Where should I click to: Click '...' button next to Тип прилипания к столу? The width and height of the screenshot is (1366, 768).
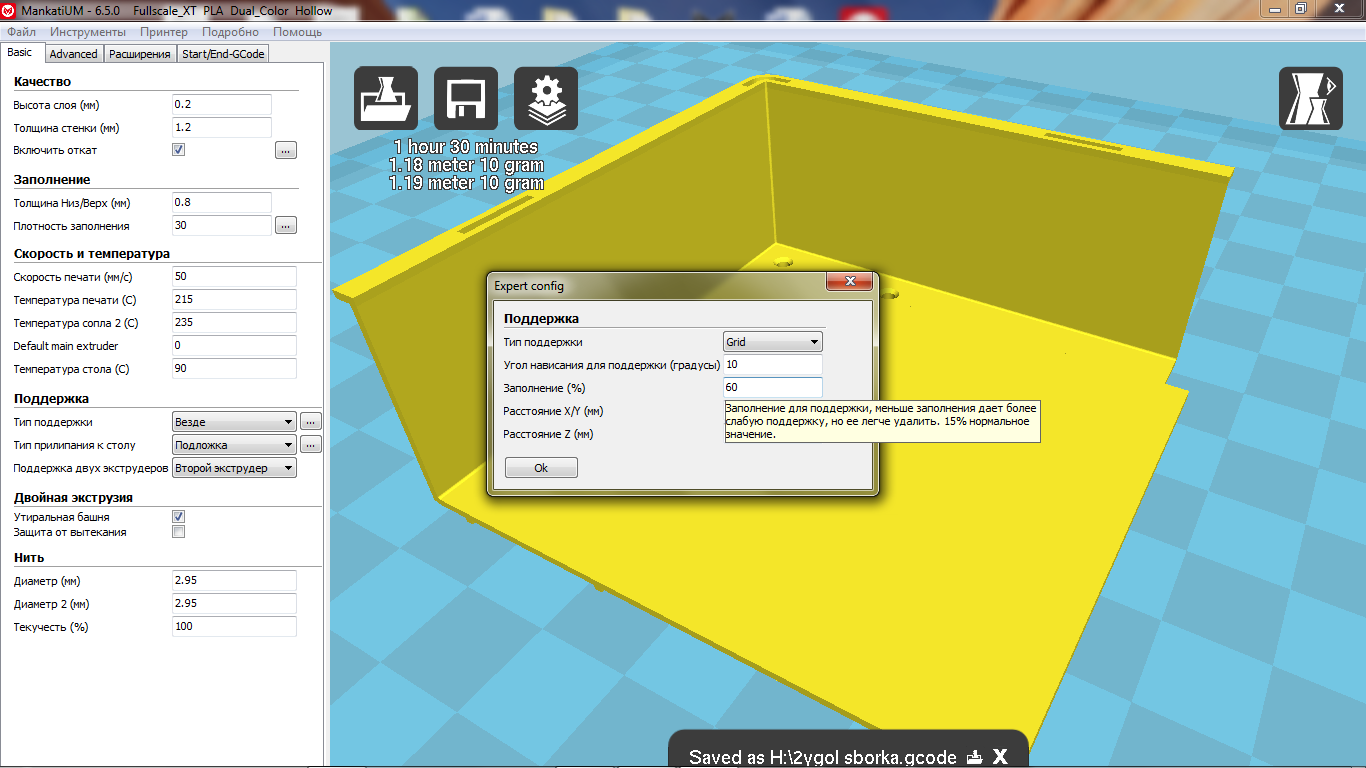click(x=310, y=445)
